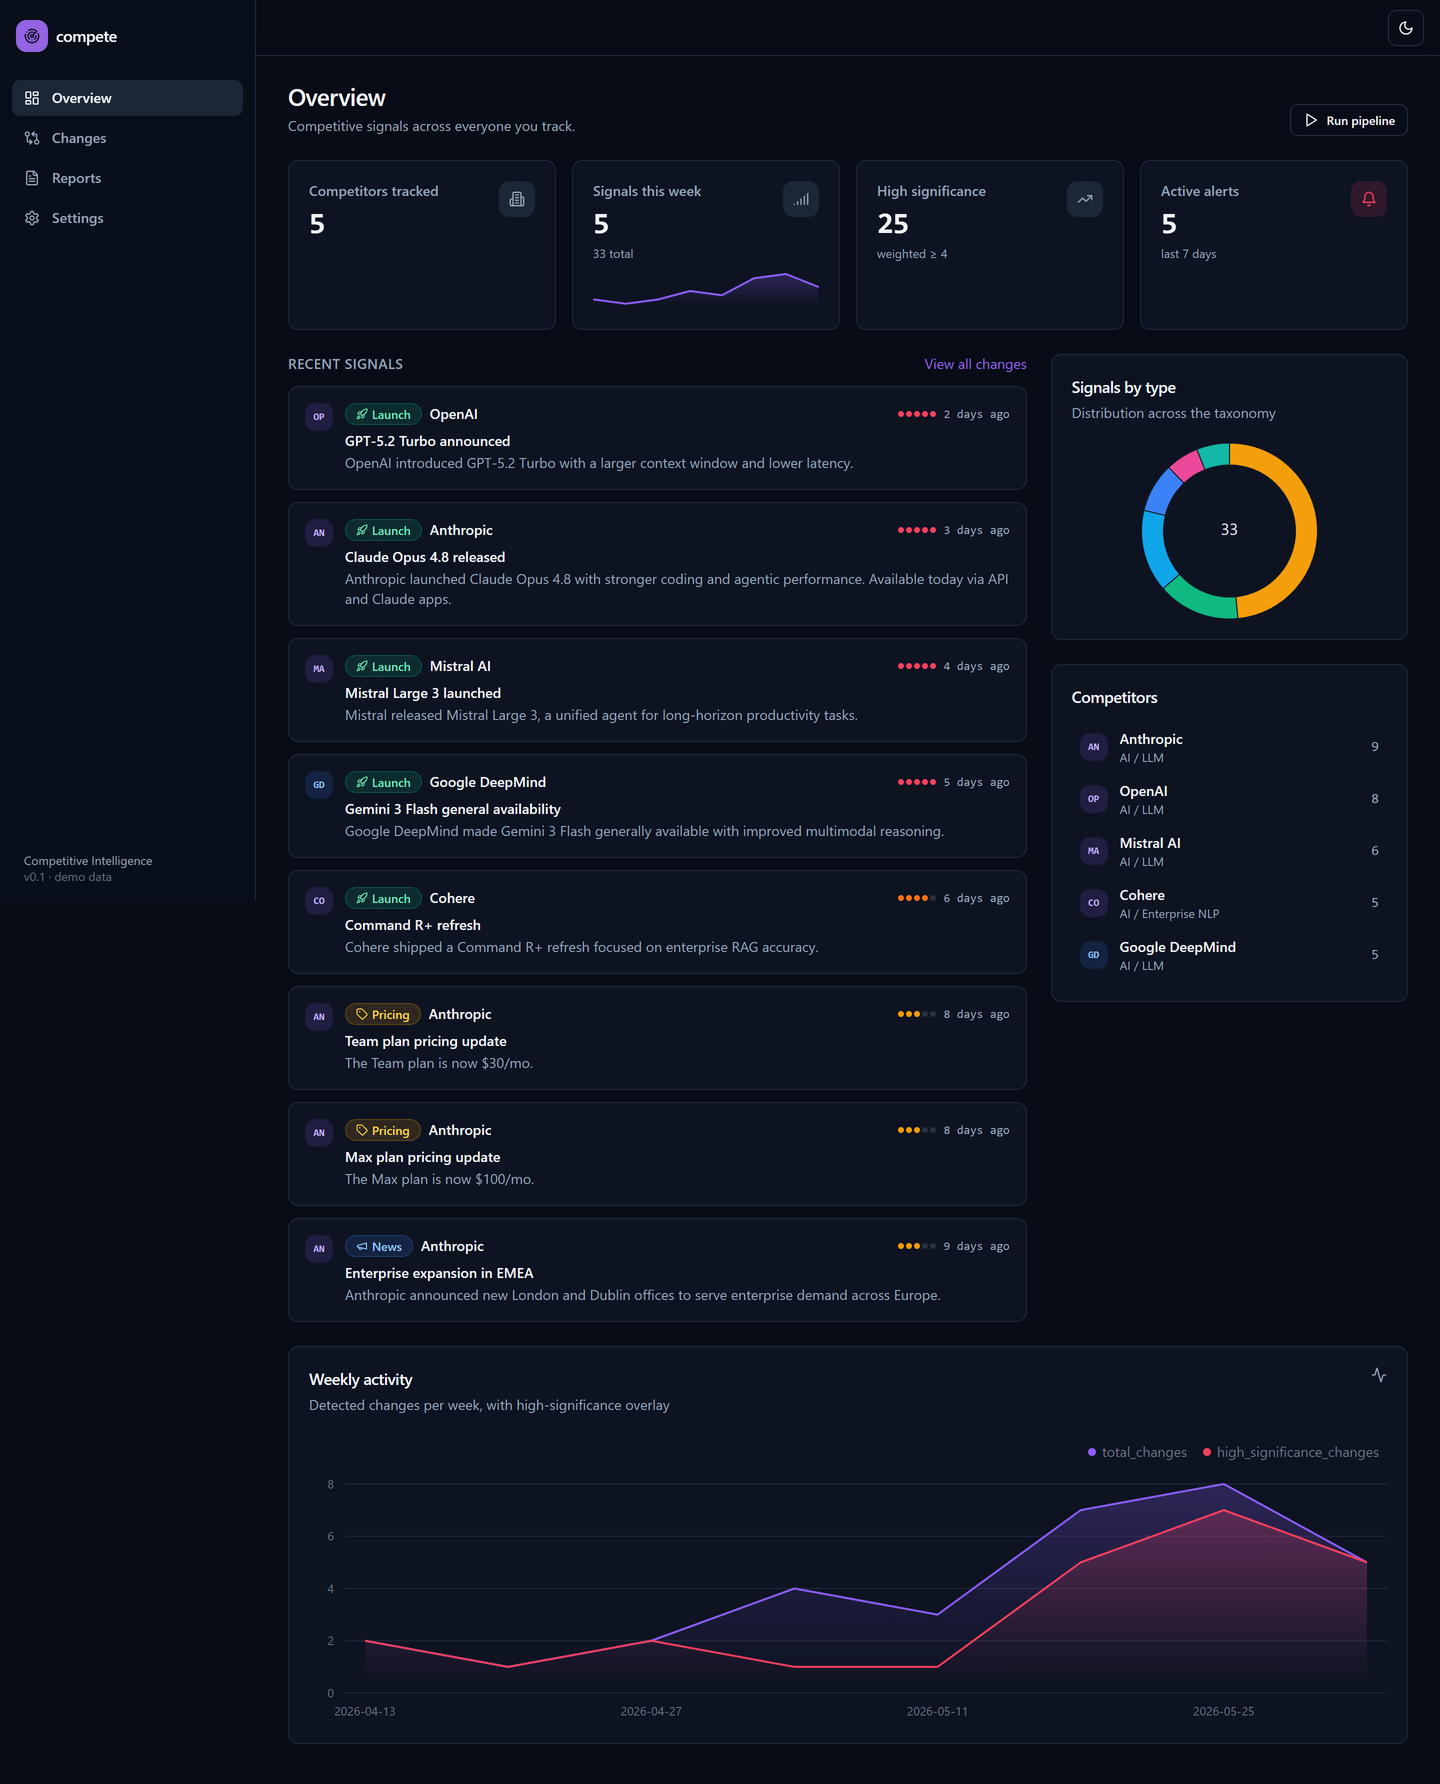The width and height of the screenshot is (1440, 1784).
Task: Click the Launch tag on the OpenAI signal
Action: pyautogui.click(x=383, y=414)
